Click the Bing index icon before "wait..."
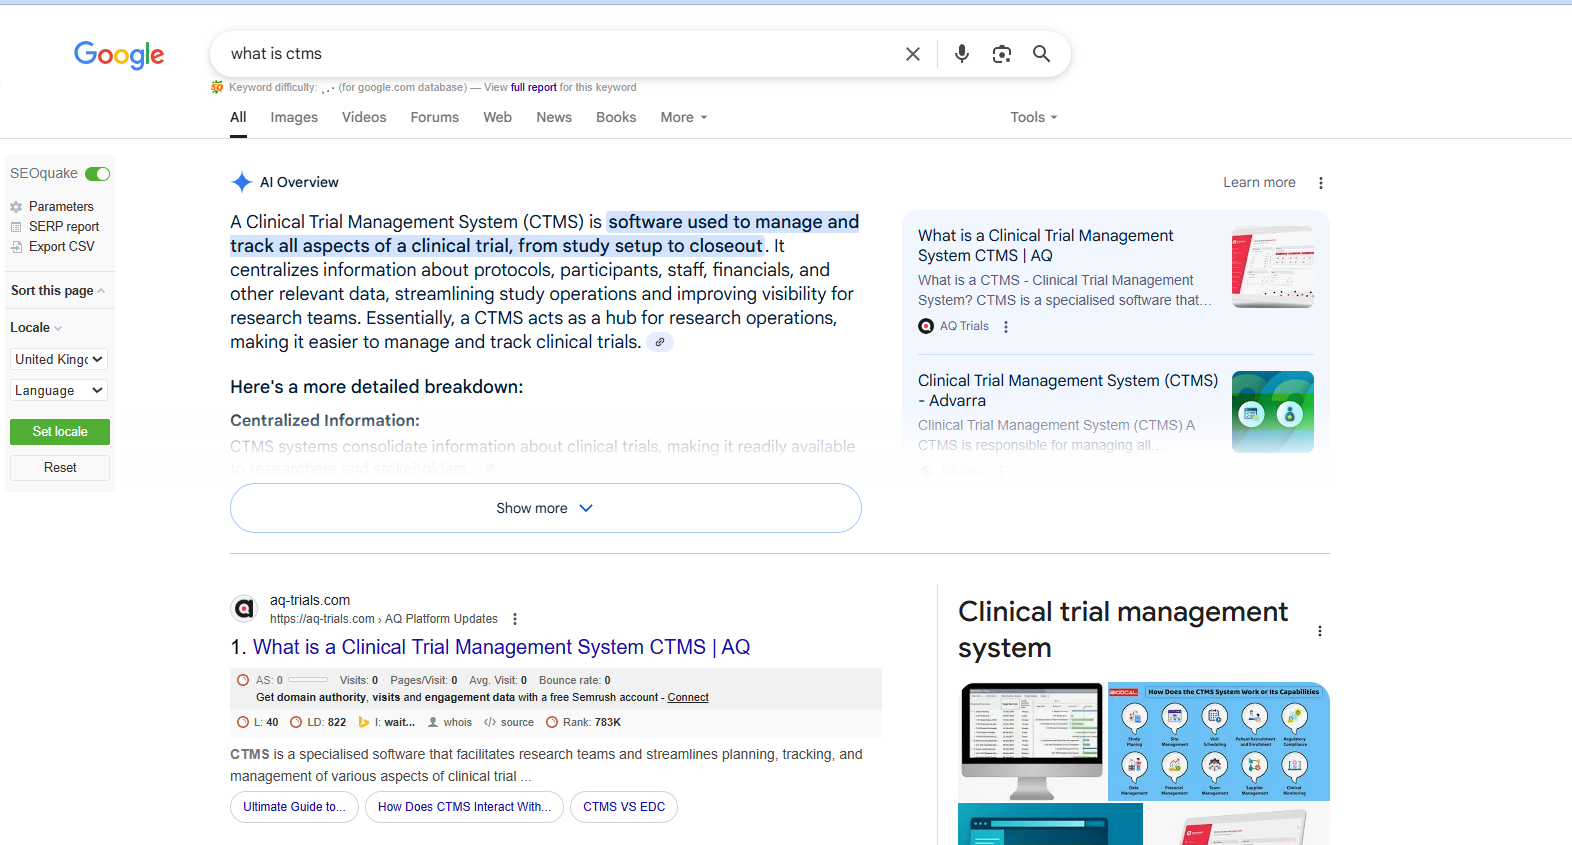The image size is (1572, 845). coord(364,722)
